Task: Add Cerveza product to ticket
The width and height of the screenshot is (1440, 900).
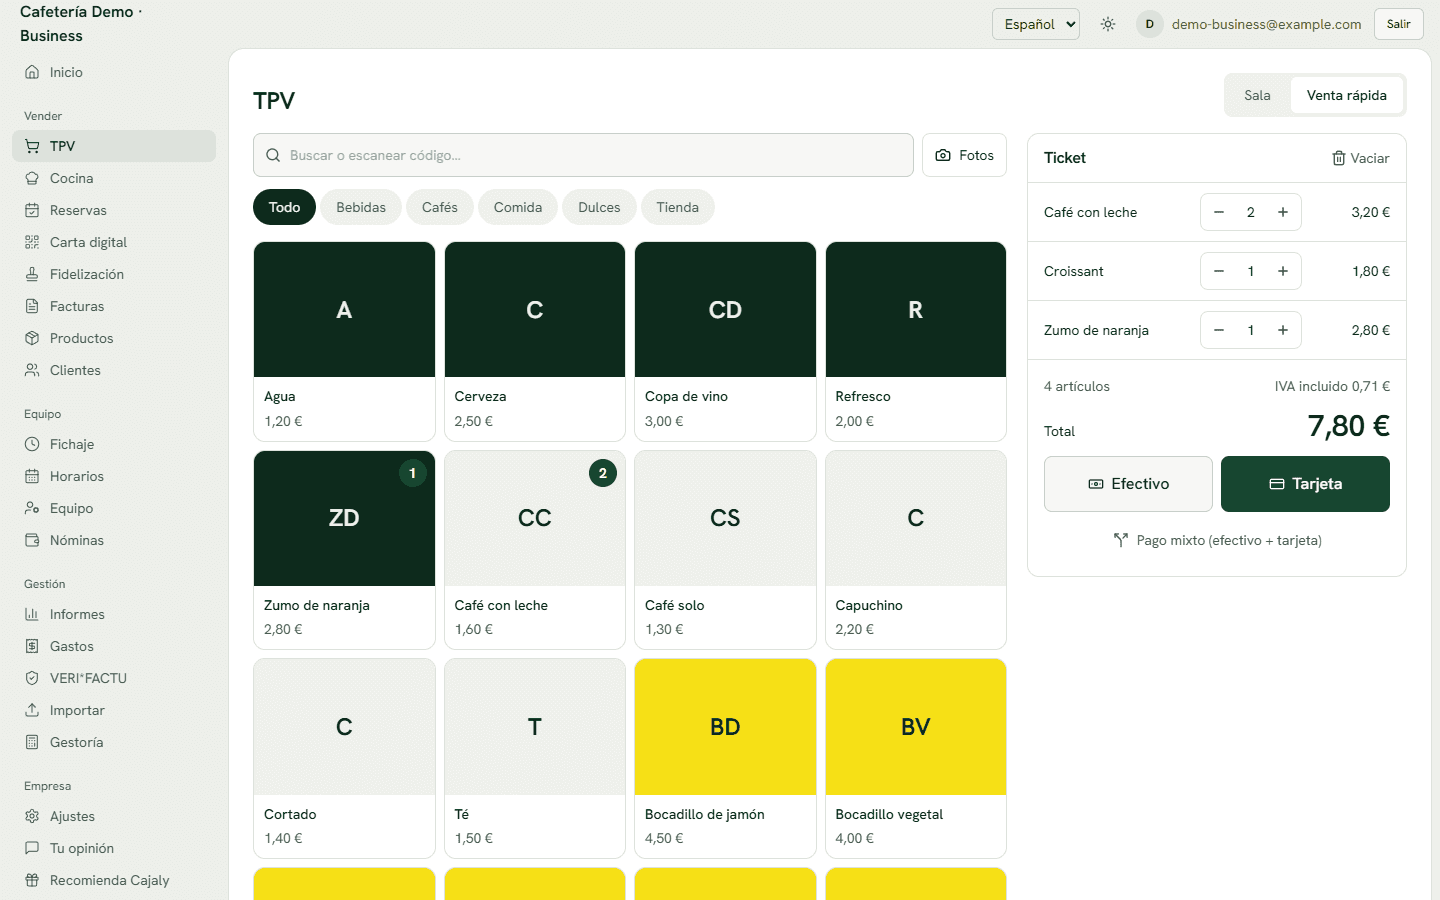Action: [x=535, y=341]
